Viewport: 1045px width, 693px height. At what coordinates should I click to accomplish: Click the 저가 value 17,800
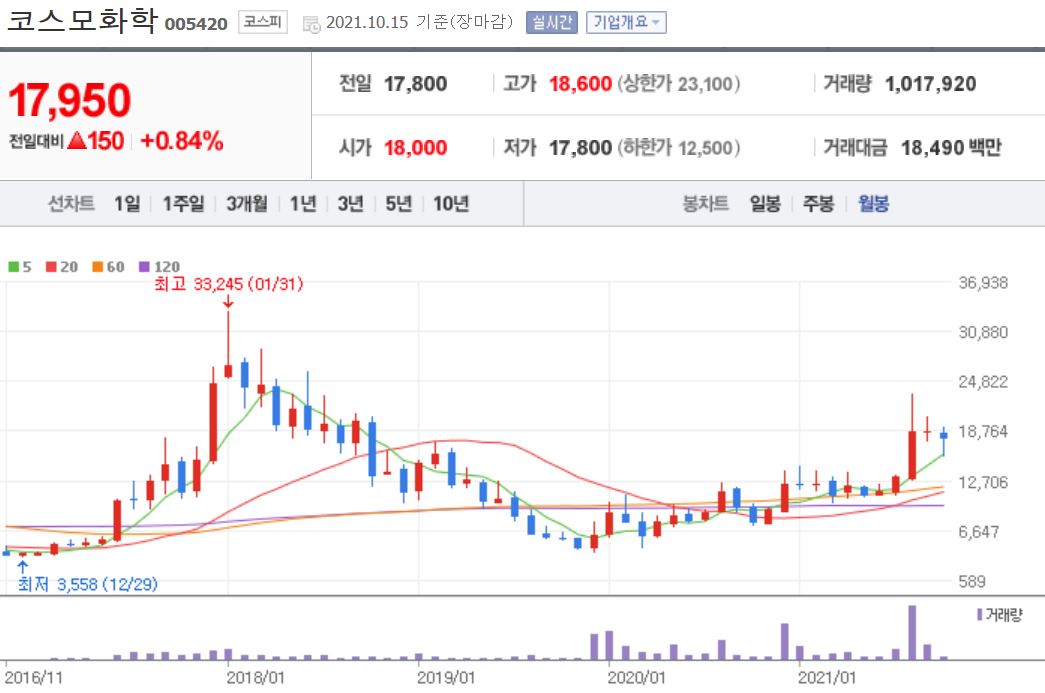pos(580,148)
